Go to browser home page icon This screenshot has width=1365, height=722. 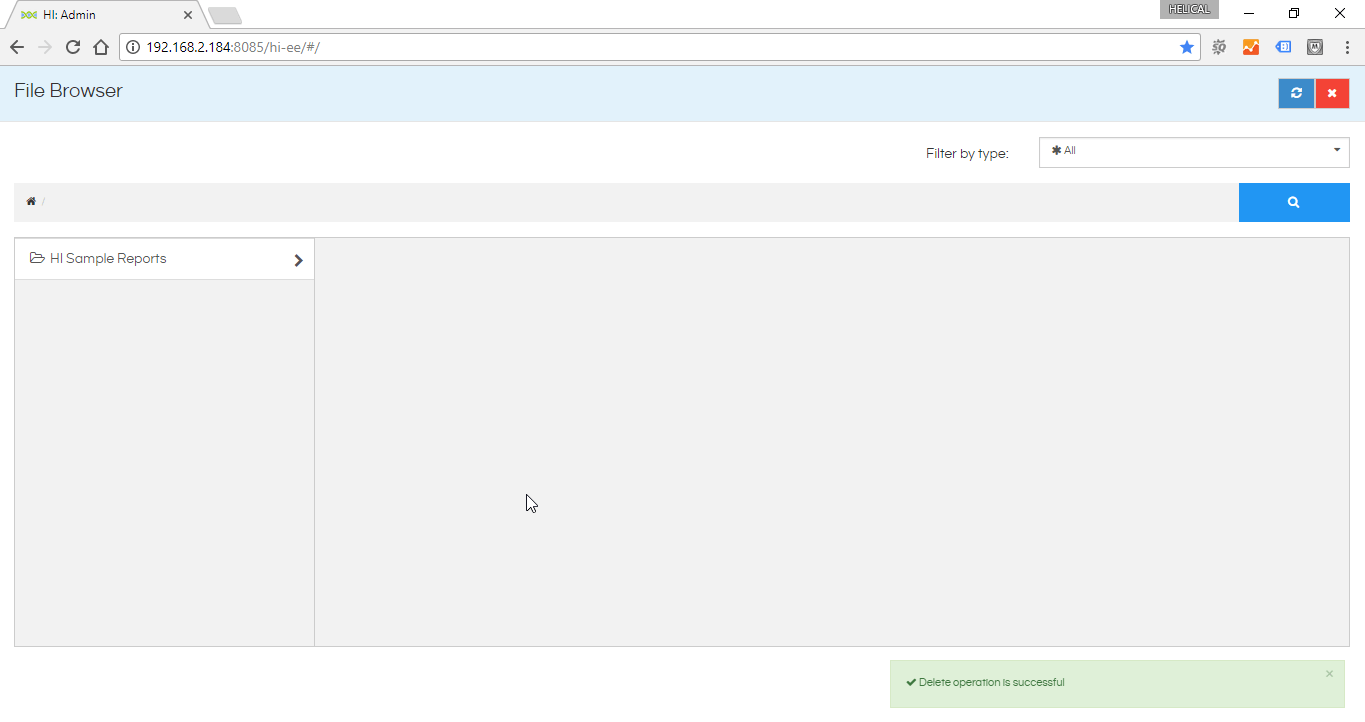point(101,47)
